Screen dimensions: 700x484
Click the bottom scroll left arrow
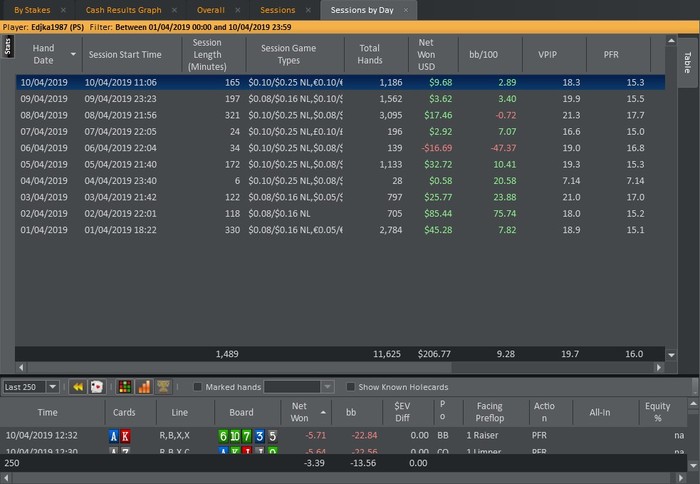coord(6,478)
